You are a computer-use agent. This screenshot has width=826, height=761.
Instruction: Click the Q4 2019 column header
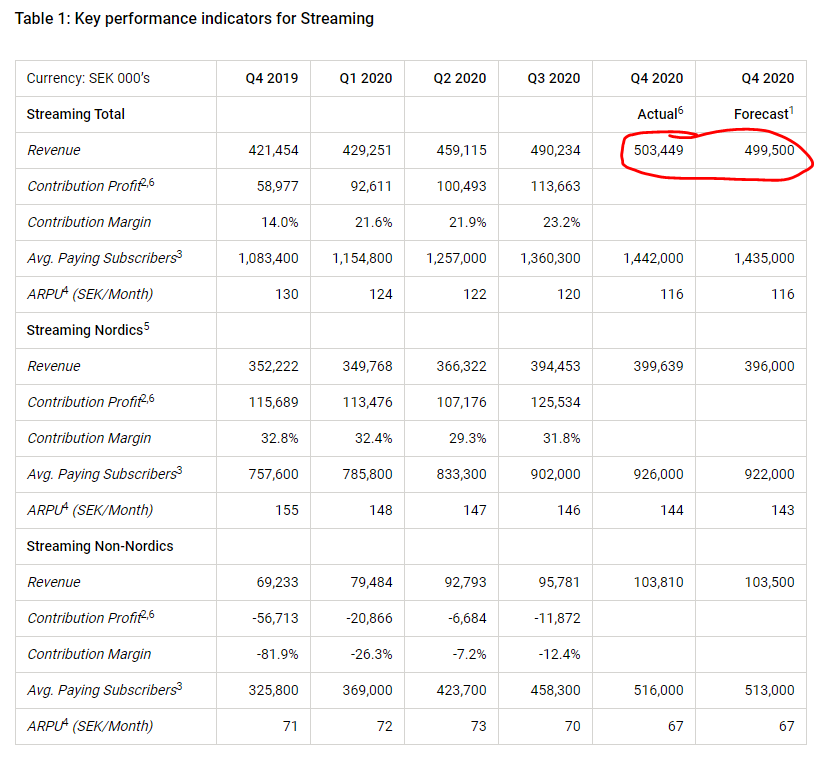tap(271, 78)
